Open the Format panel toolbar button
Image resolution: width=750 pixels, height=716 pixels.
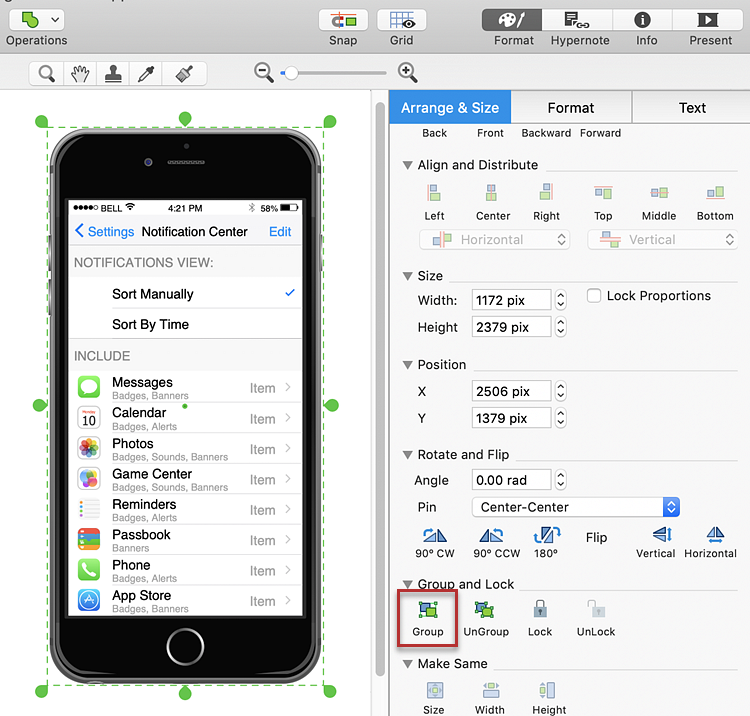(512, 20)
